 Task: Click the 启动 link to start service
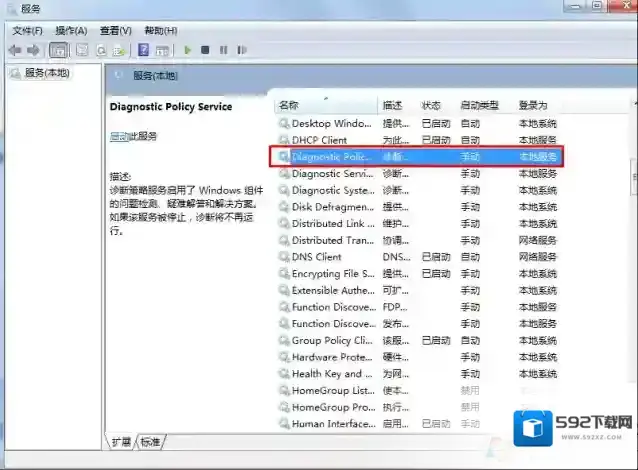[118, 136]
